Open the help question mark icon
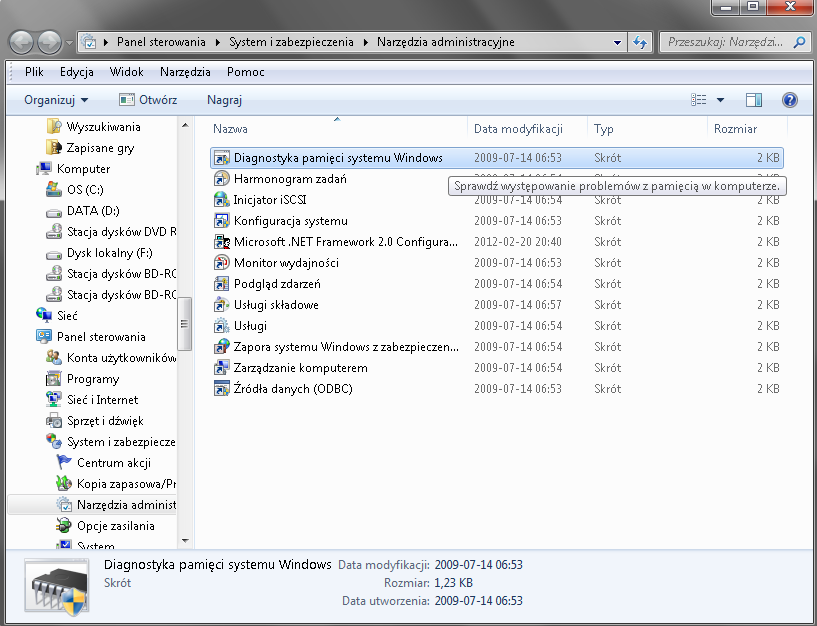Screen dimensions: 817x626 [789, 100]
